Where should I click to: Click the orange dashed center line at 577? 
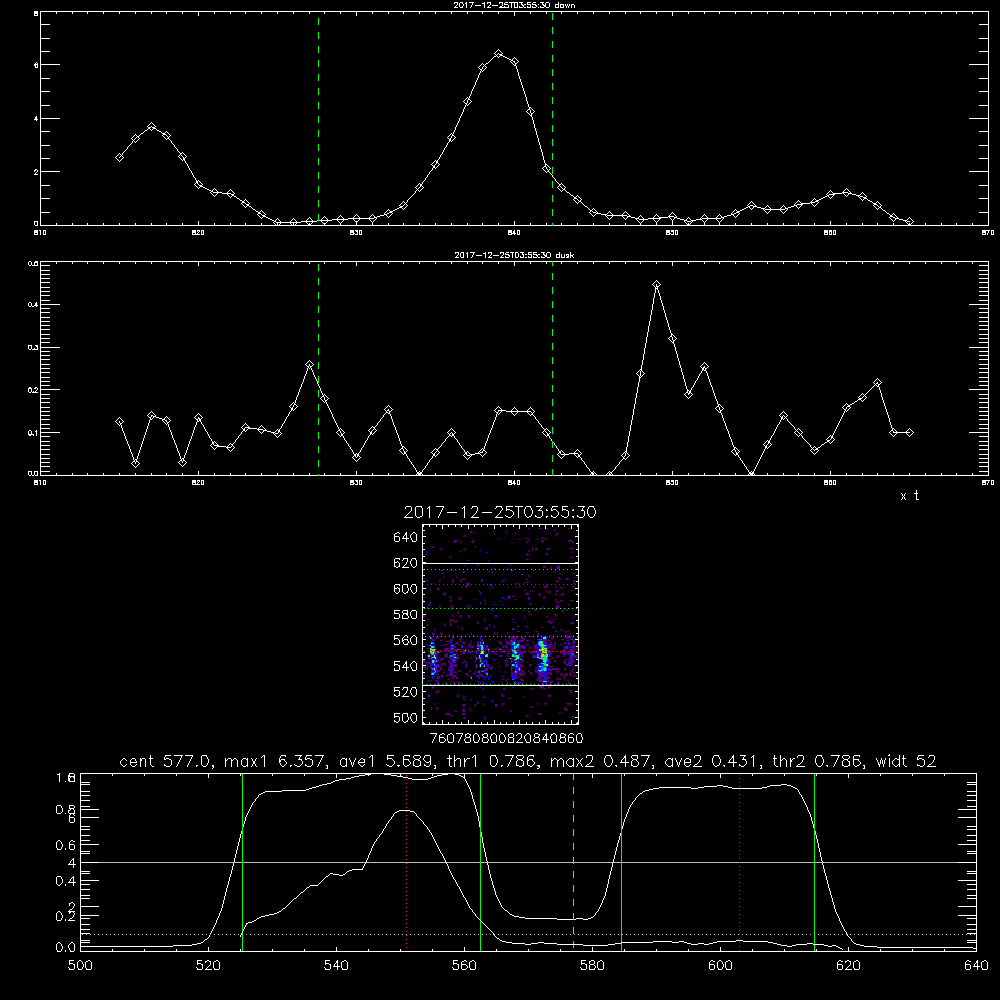pyautogui.click(x=573, y=861)
